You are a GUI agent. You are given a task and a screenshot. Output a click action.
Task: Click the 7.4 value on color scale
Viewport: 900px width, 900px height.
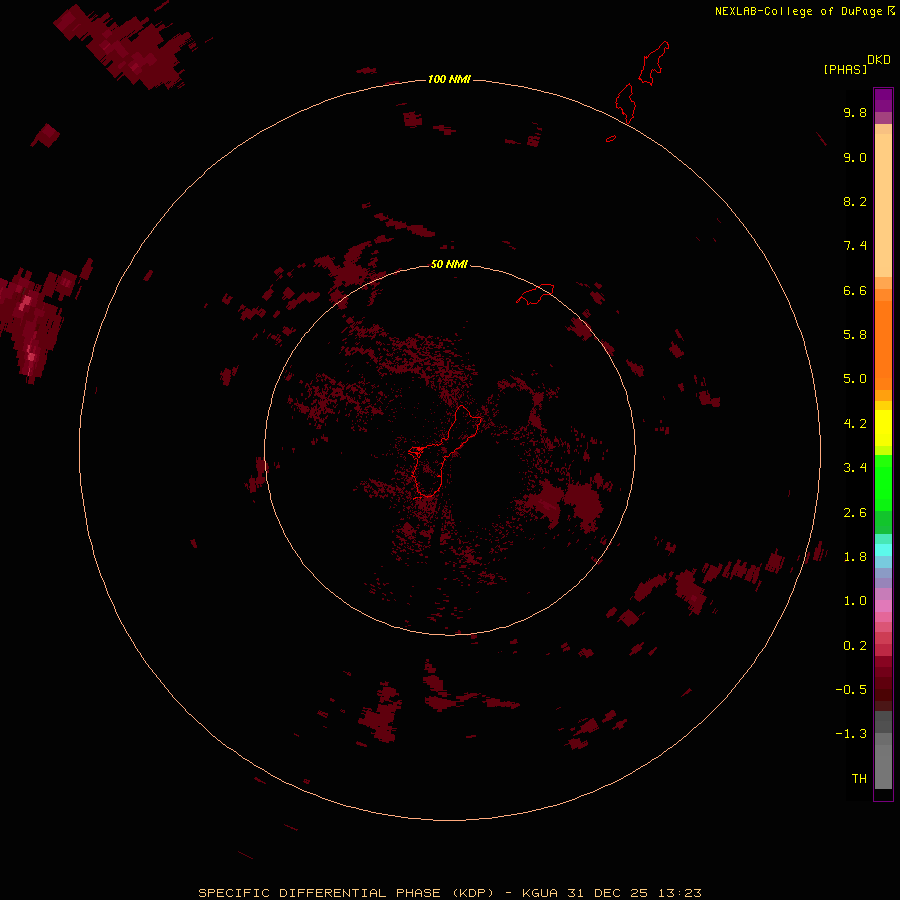tap(855, 246)
